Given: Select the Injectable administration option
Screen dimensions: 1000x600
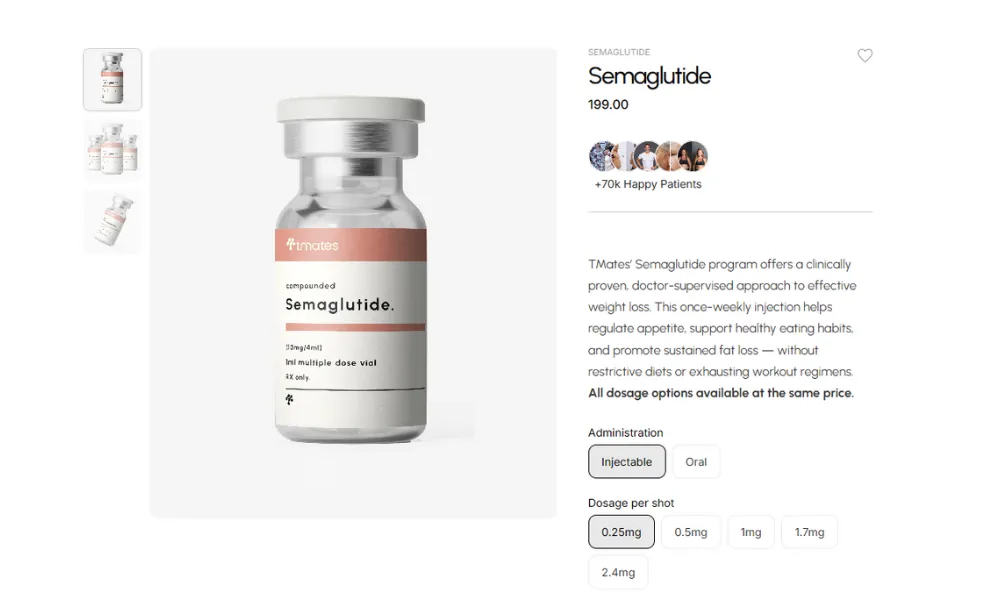Looking at the screenshot, I should pos(626,462).
